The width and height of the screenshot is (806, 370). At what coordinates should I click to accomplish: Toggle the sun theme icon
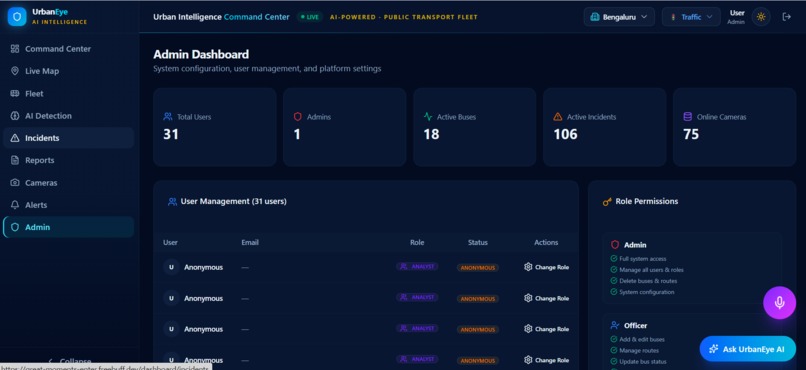[x=761, y=17]
